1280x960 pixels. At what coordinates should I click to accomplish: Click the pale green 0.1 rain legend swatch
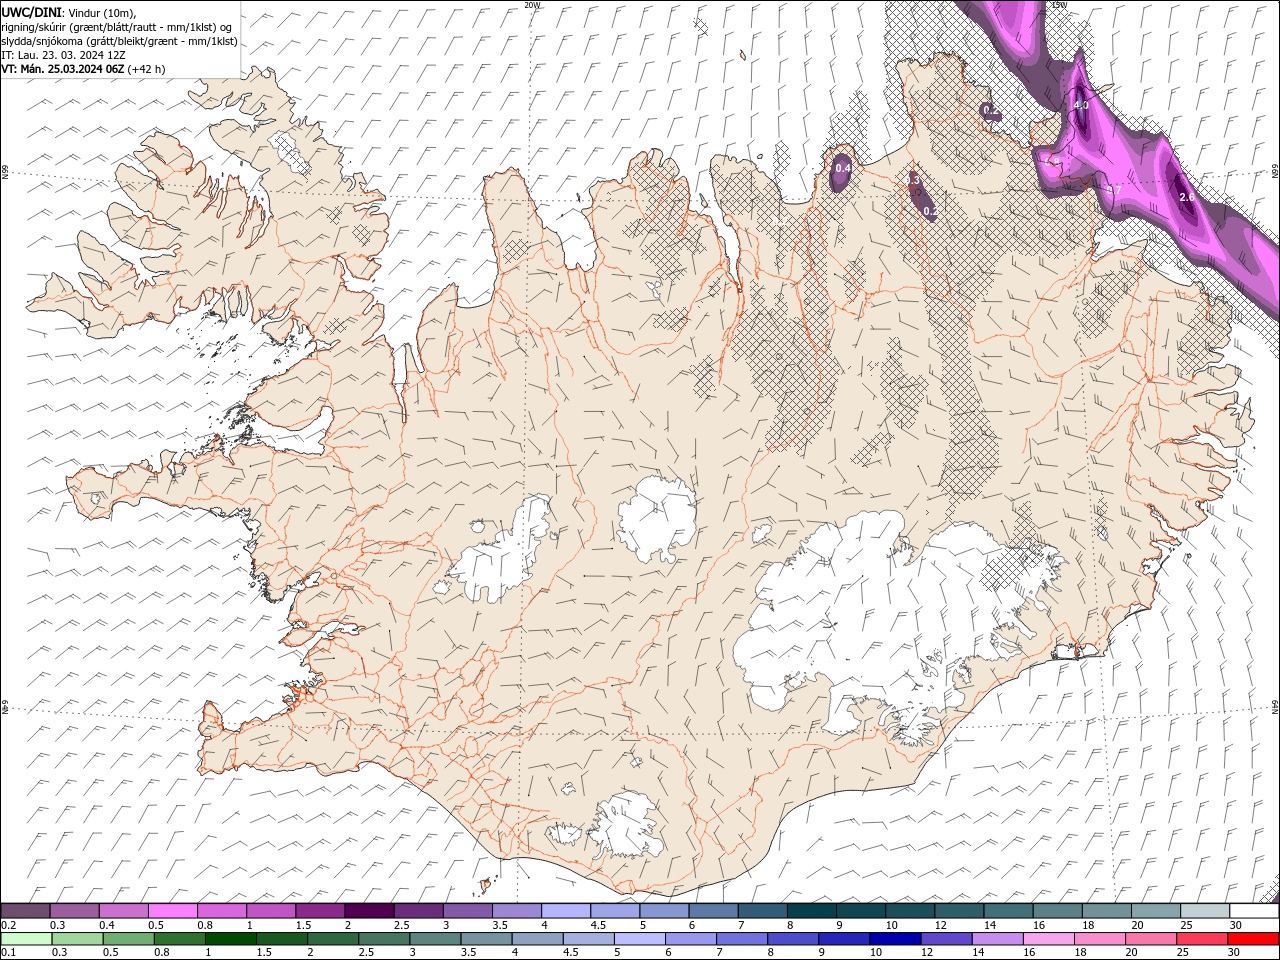26,939
